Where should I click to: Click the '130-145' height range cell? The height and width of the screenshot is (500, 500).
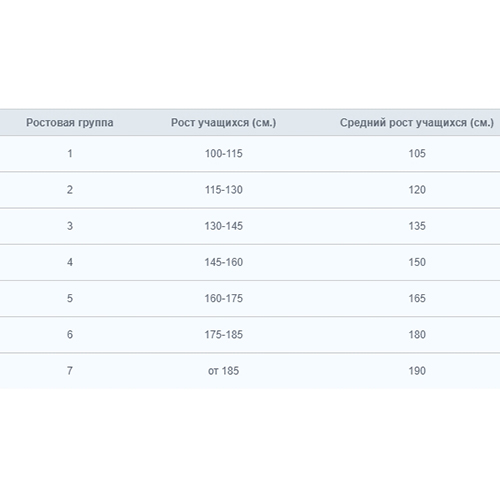pyautogui.click(x=224, y=226)
